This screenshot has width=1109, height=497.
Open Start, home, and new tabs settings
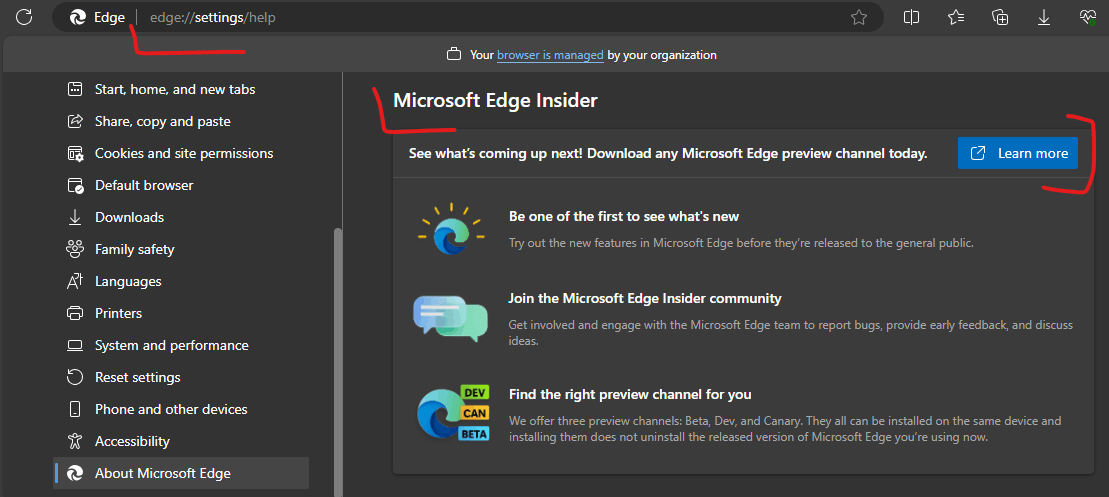point(181,90)
